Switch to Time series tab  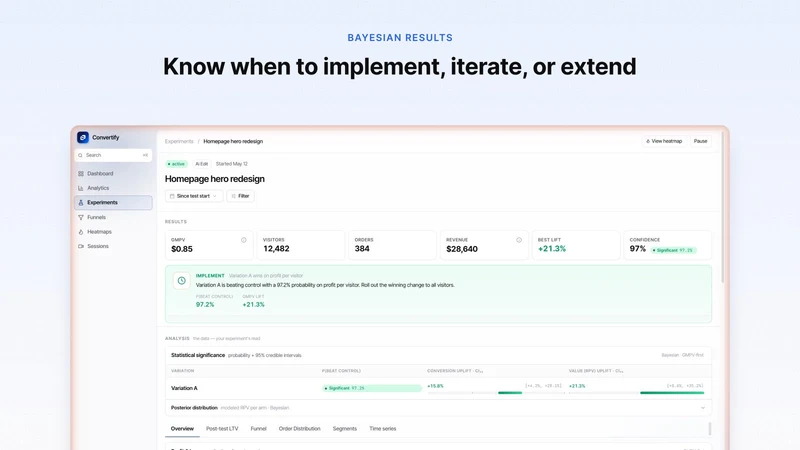(x=383, y=429)
